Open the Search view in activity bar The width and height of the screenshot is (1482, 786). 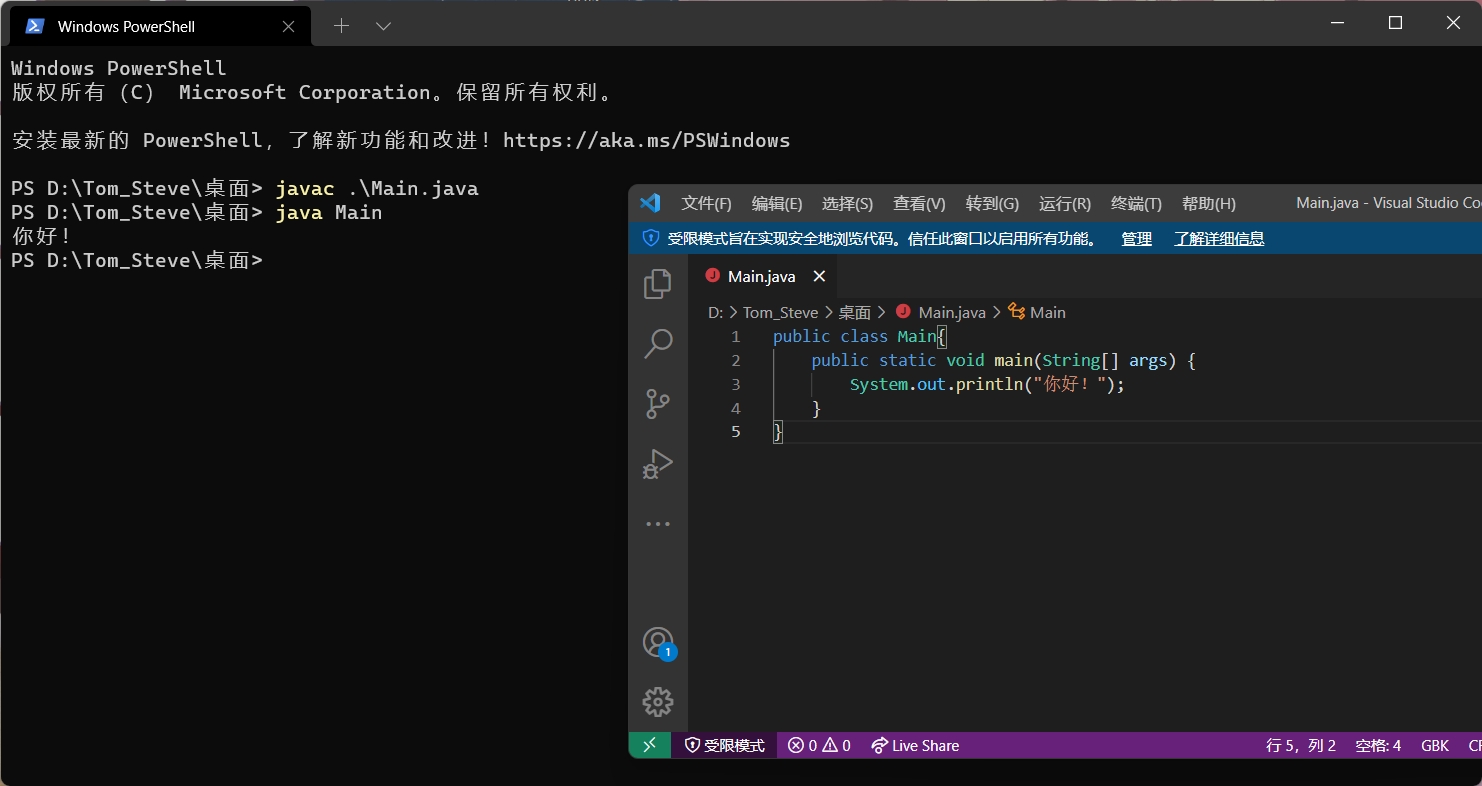coord(657,344)
